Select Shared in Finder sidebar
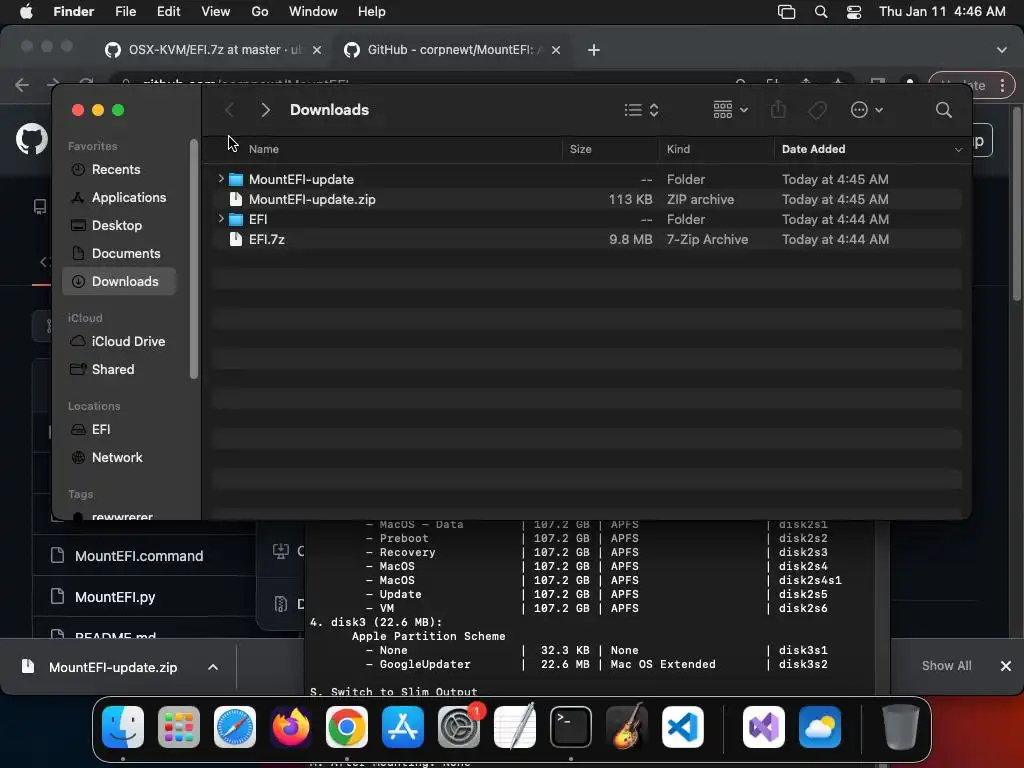The image size is (1024, 768). [112, 370]
